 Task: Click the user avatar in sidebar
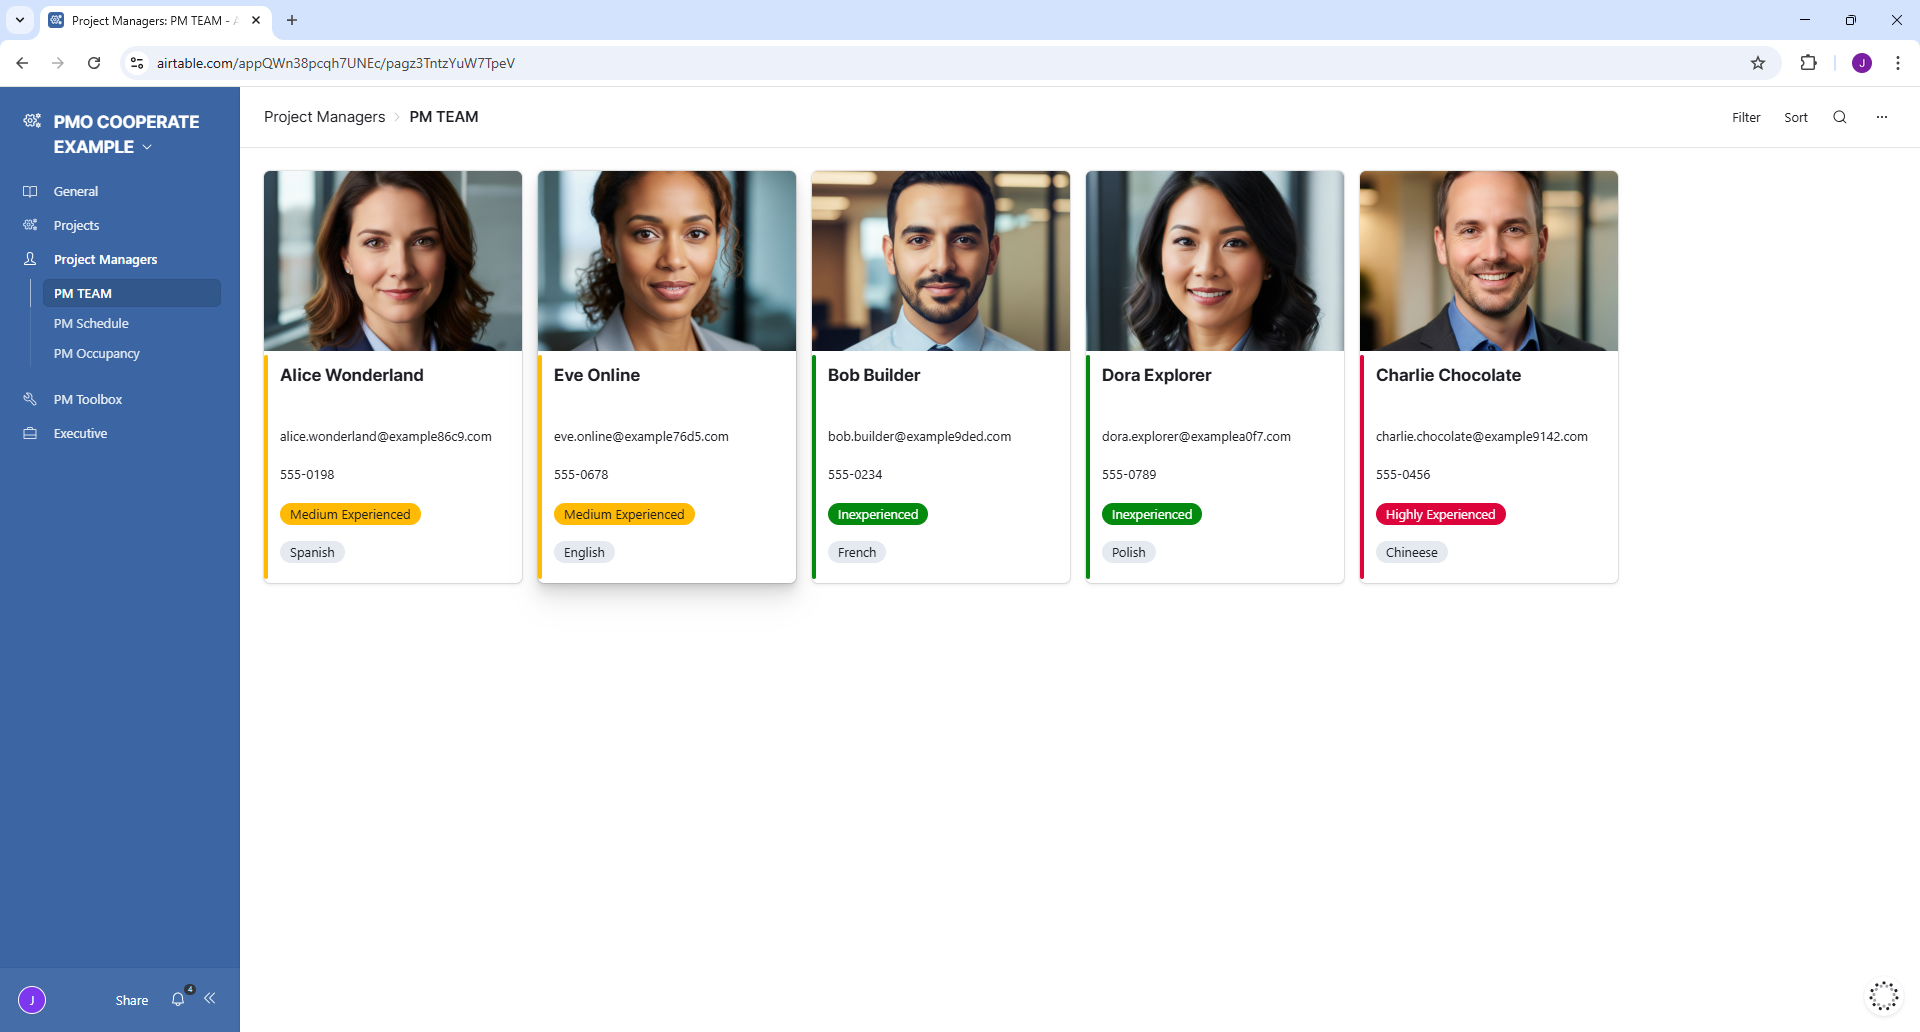(x=32, y=999)
